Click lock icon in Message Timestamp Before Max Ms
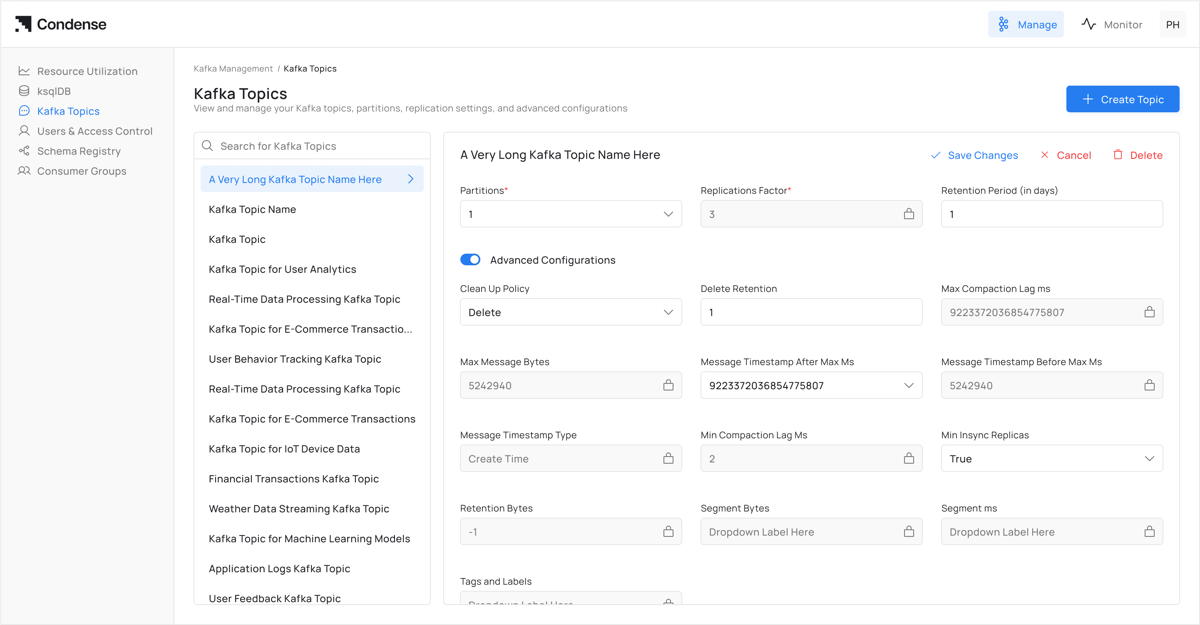Viewport: 1200px width, 625px height. point(1149,385)
